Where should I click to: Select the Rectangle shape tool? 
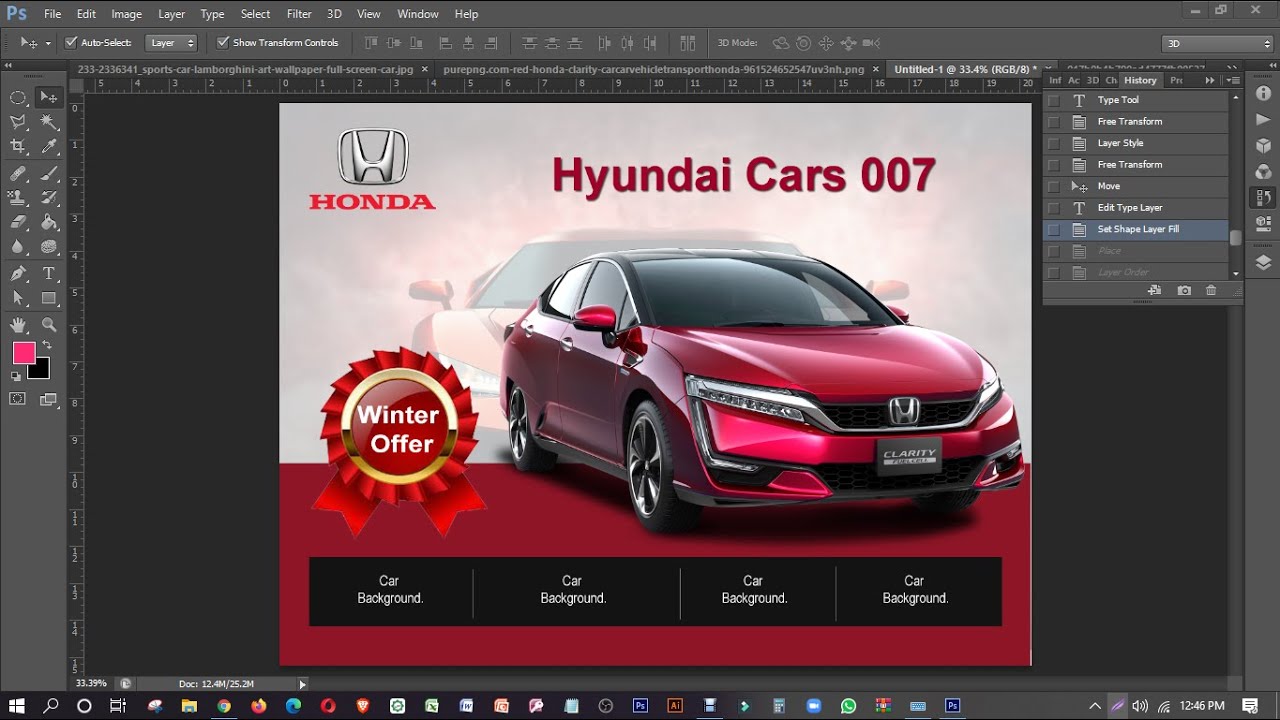point(48,298)
